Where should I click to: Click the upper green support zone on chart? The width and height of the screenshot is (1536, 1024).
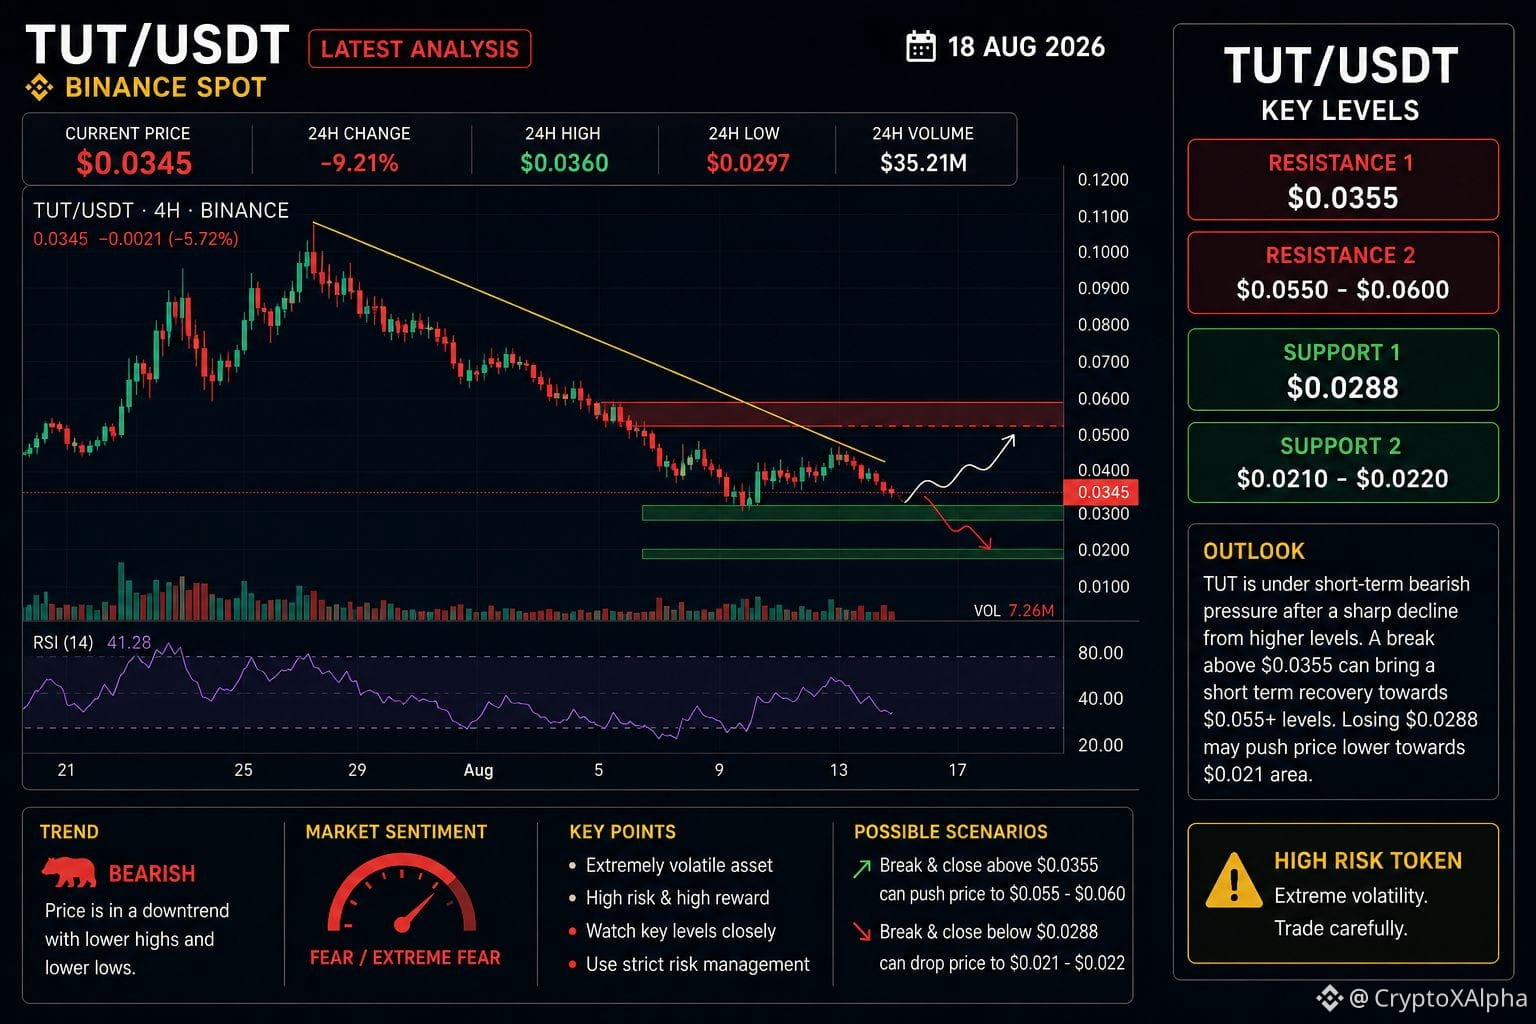point(852,513)
